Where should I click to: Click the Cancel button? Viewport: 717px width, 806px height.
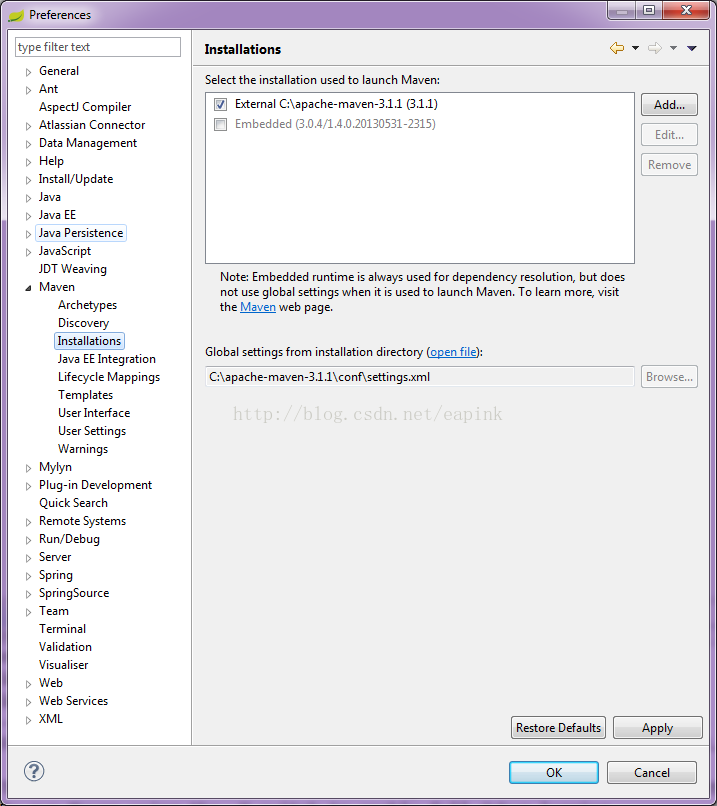coord(652,773)
